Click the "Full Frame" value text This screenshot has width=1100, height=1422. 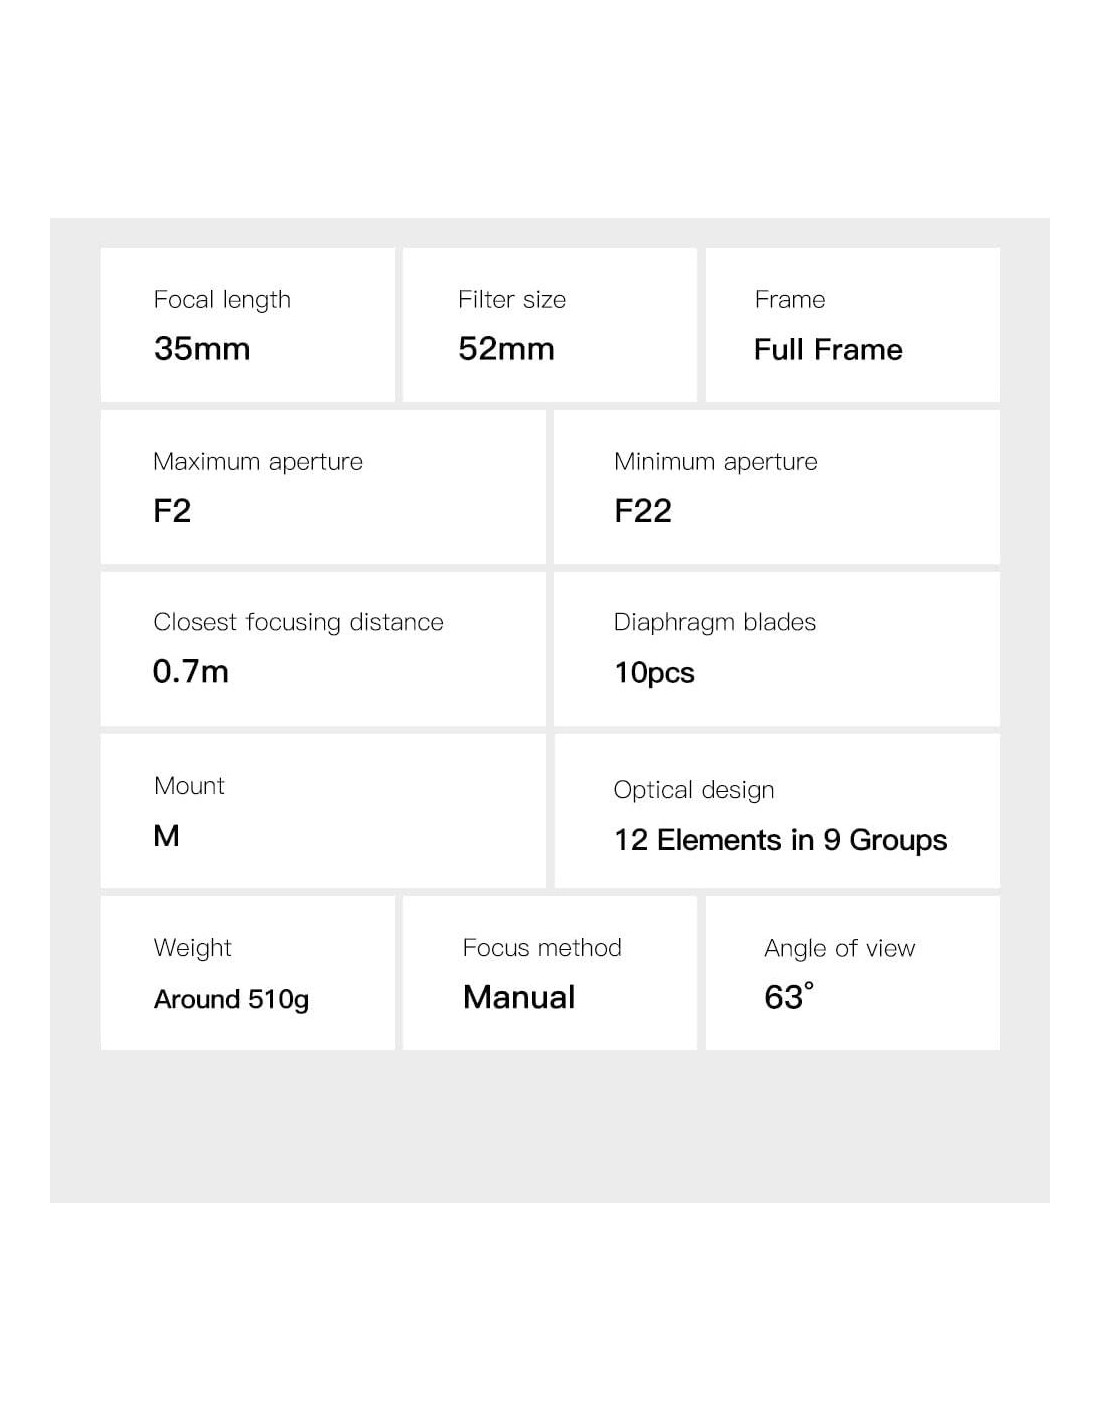tap(828, 350)
